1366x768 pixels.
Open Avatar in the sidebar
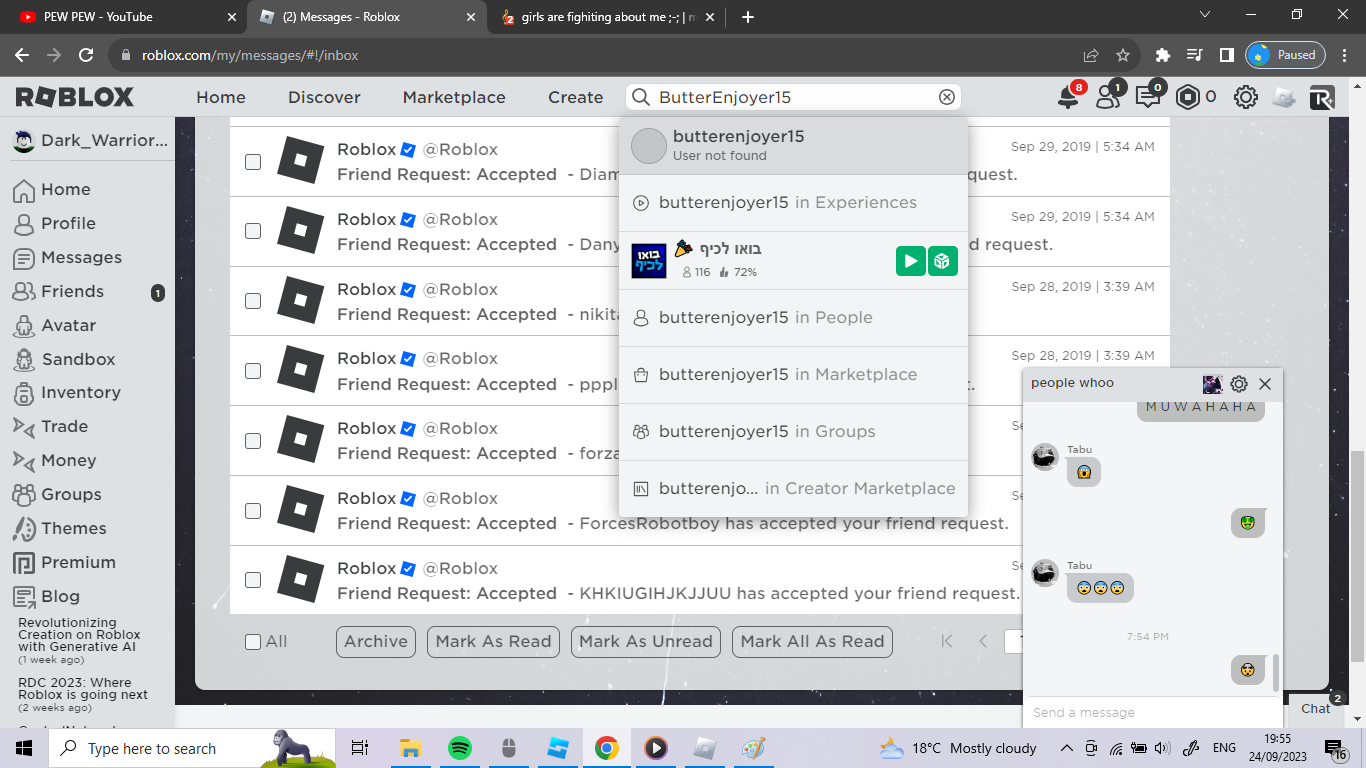point(68,325)
